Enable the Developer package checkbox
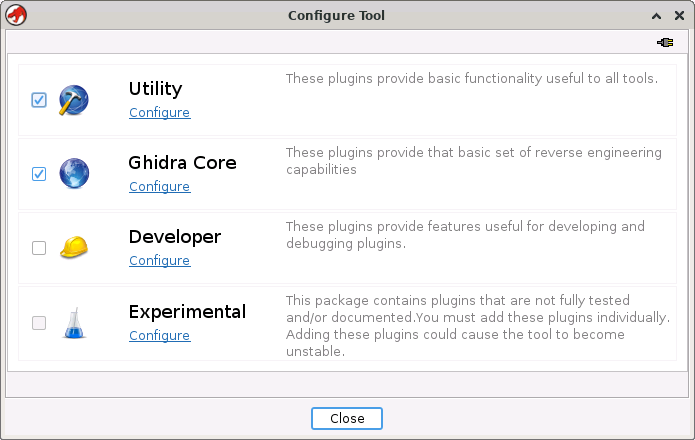This screenshot has width=695, height=440. pyautogui.click(x=39, y=248)
